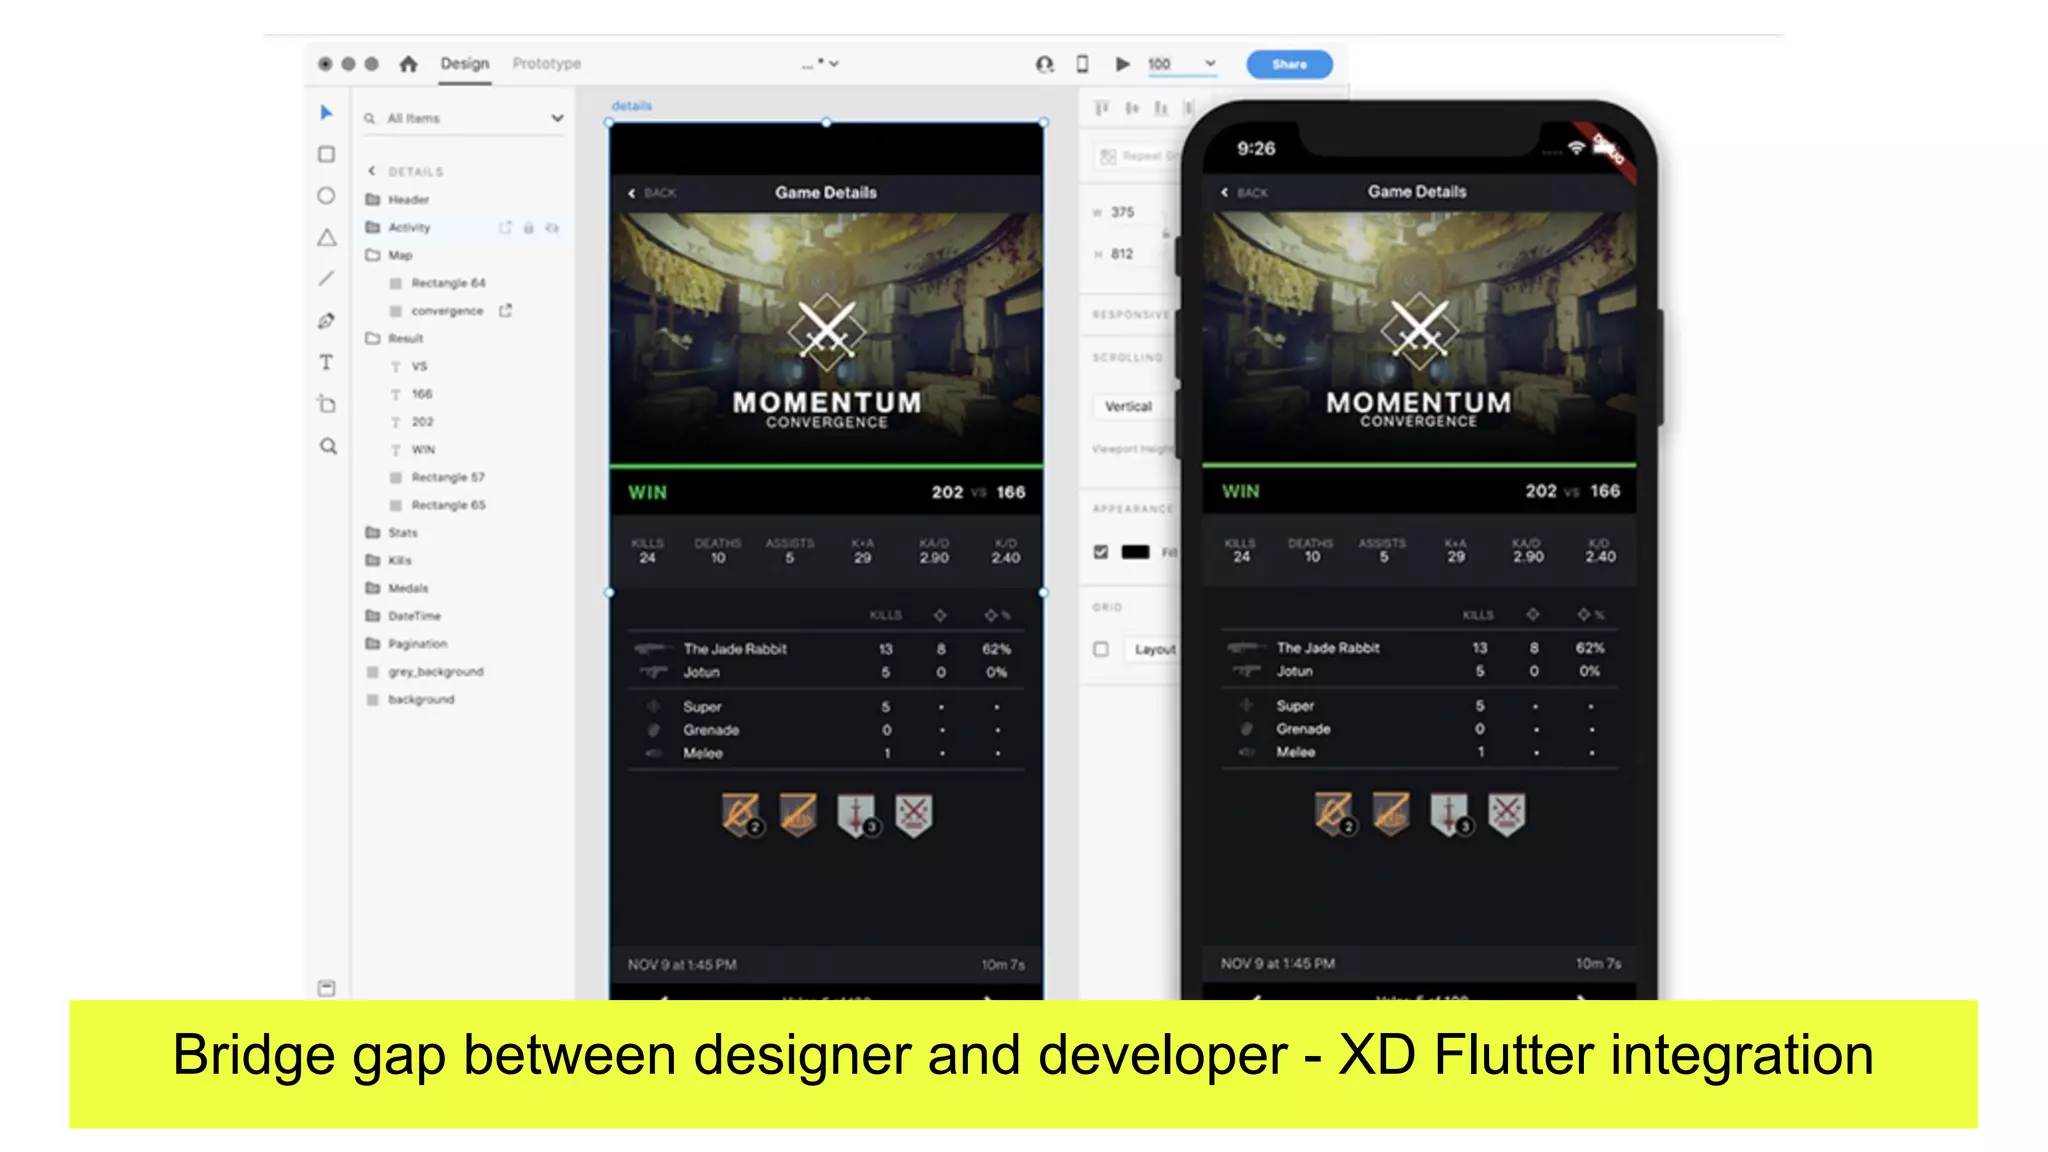Image resolution: width=2048 pixels, height=1152 pixels.
Task: Go to the Home screen icon
Action: 408,64
